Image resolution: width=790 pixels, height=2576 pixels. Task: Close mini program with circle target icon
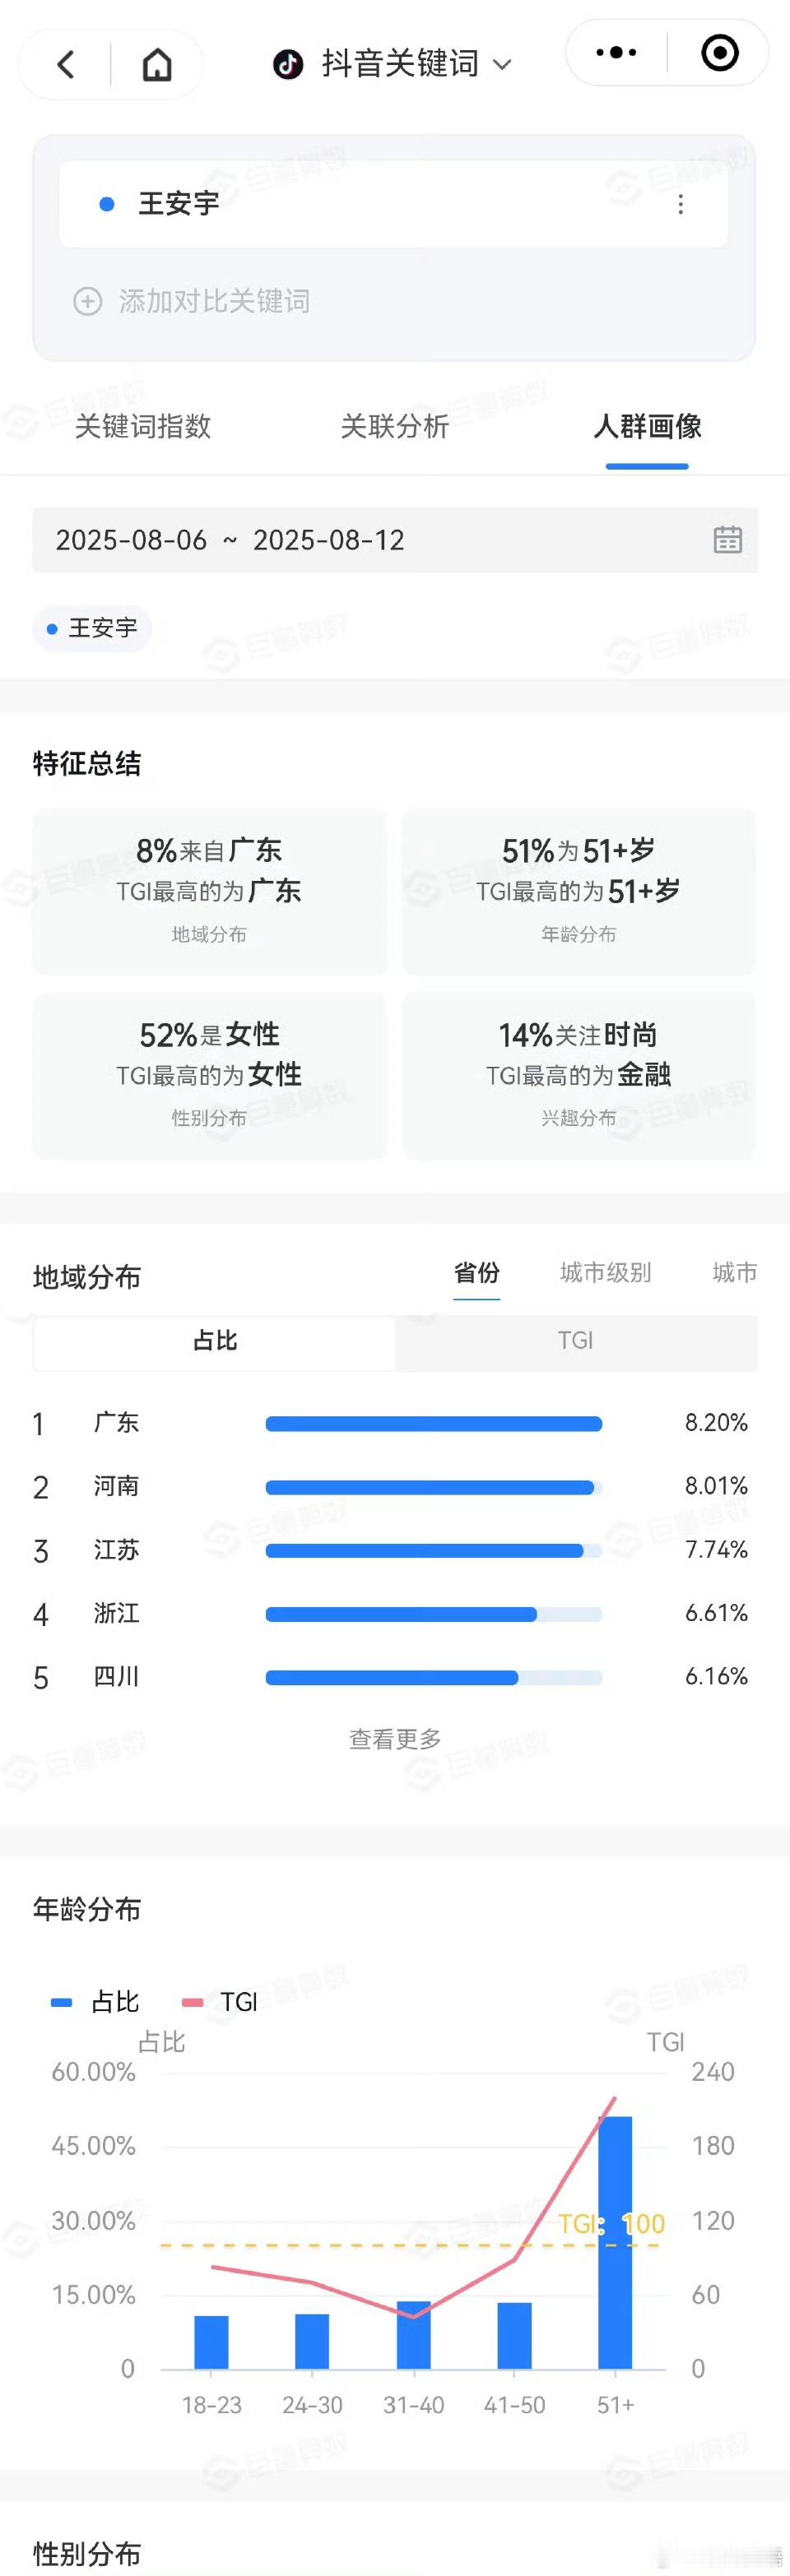720,52
